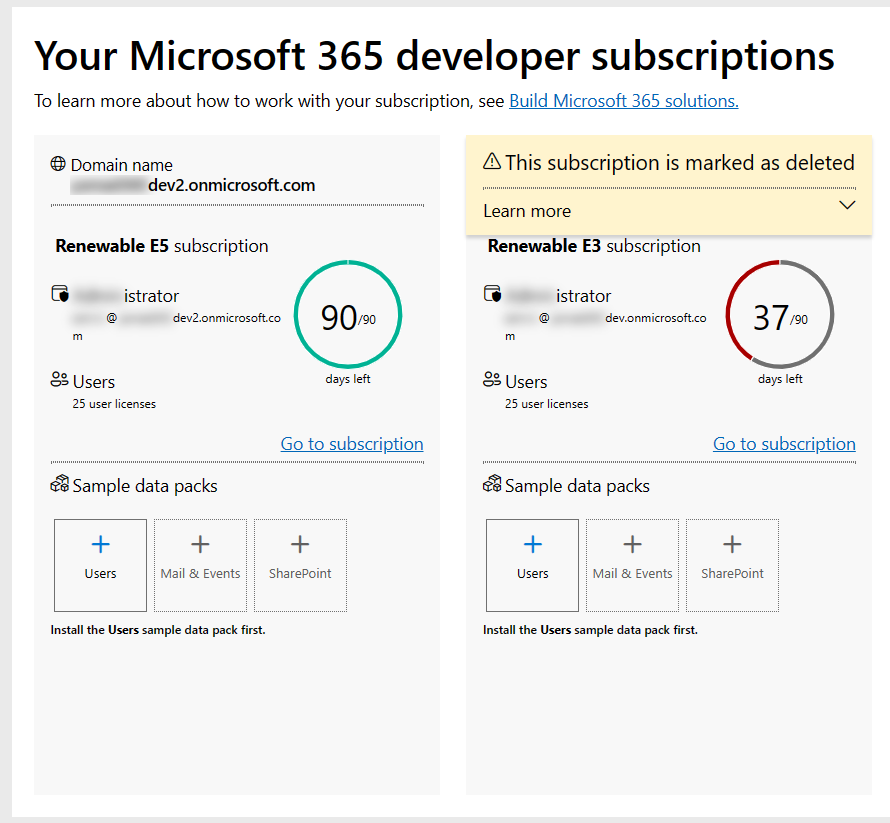Install the Mail & Events pack on E5

[200, 565]
